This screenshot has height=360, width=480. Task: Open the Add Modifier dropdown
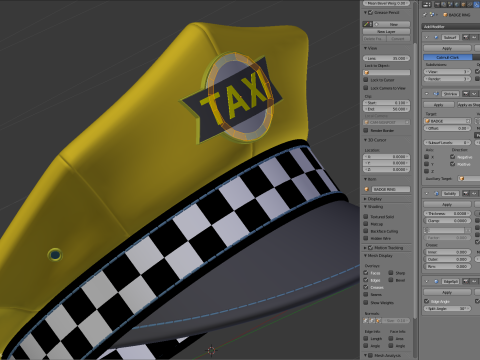click(x=451, y=27)
